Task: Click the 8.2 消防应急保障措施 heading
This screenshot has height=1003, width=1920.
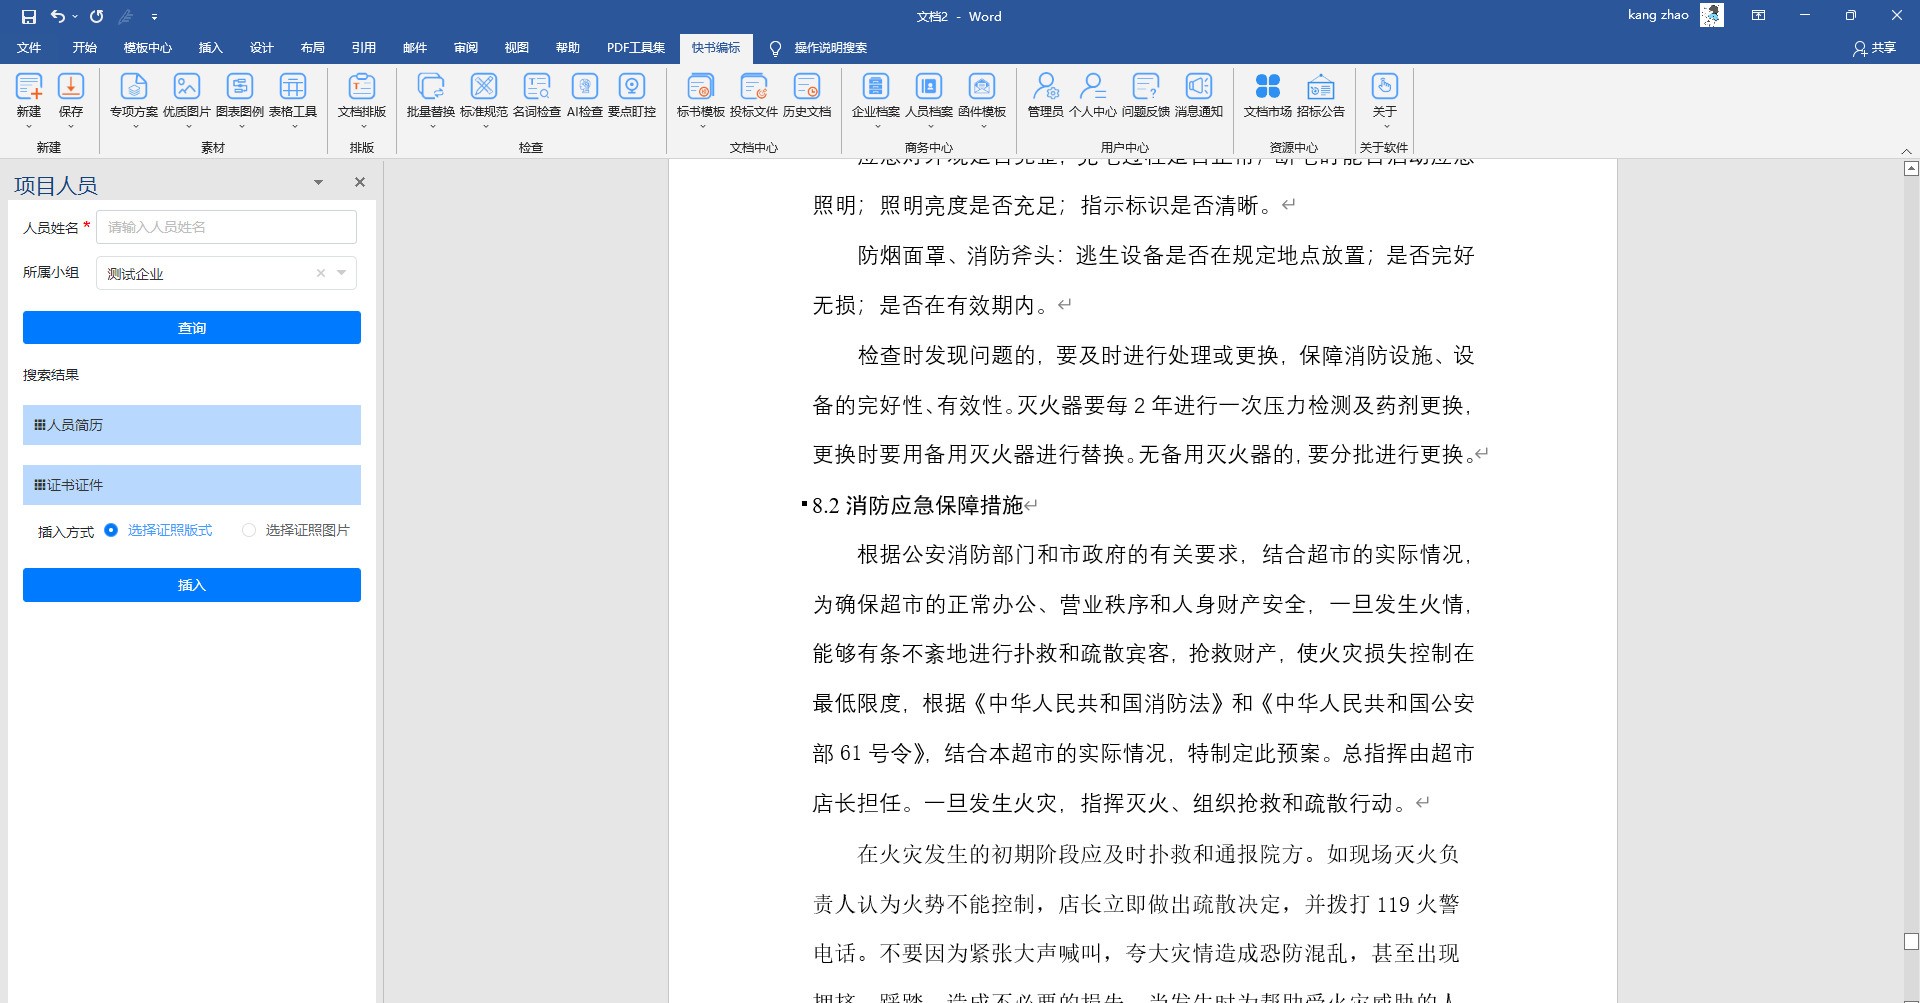Action: [x=918, y=505]
